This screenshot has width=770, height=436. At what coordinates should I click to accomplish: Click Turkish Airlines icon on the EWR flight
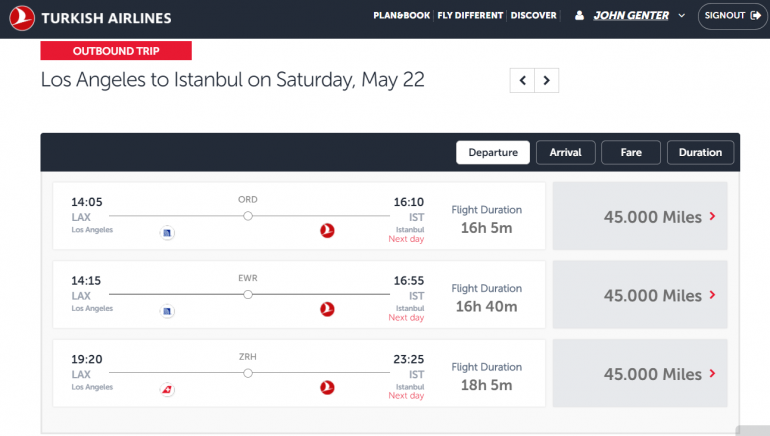(x=326, y=310)
